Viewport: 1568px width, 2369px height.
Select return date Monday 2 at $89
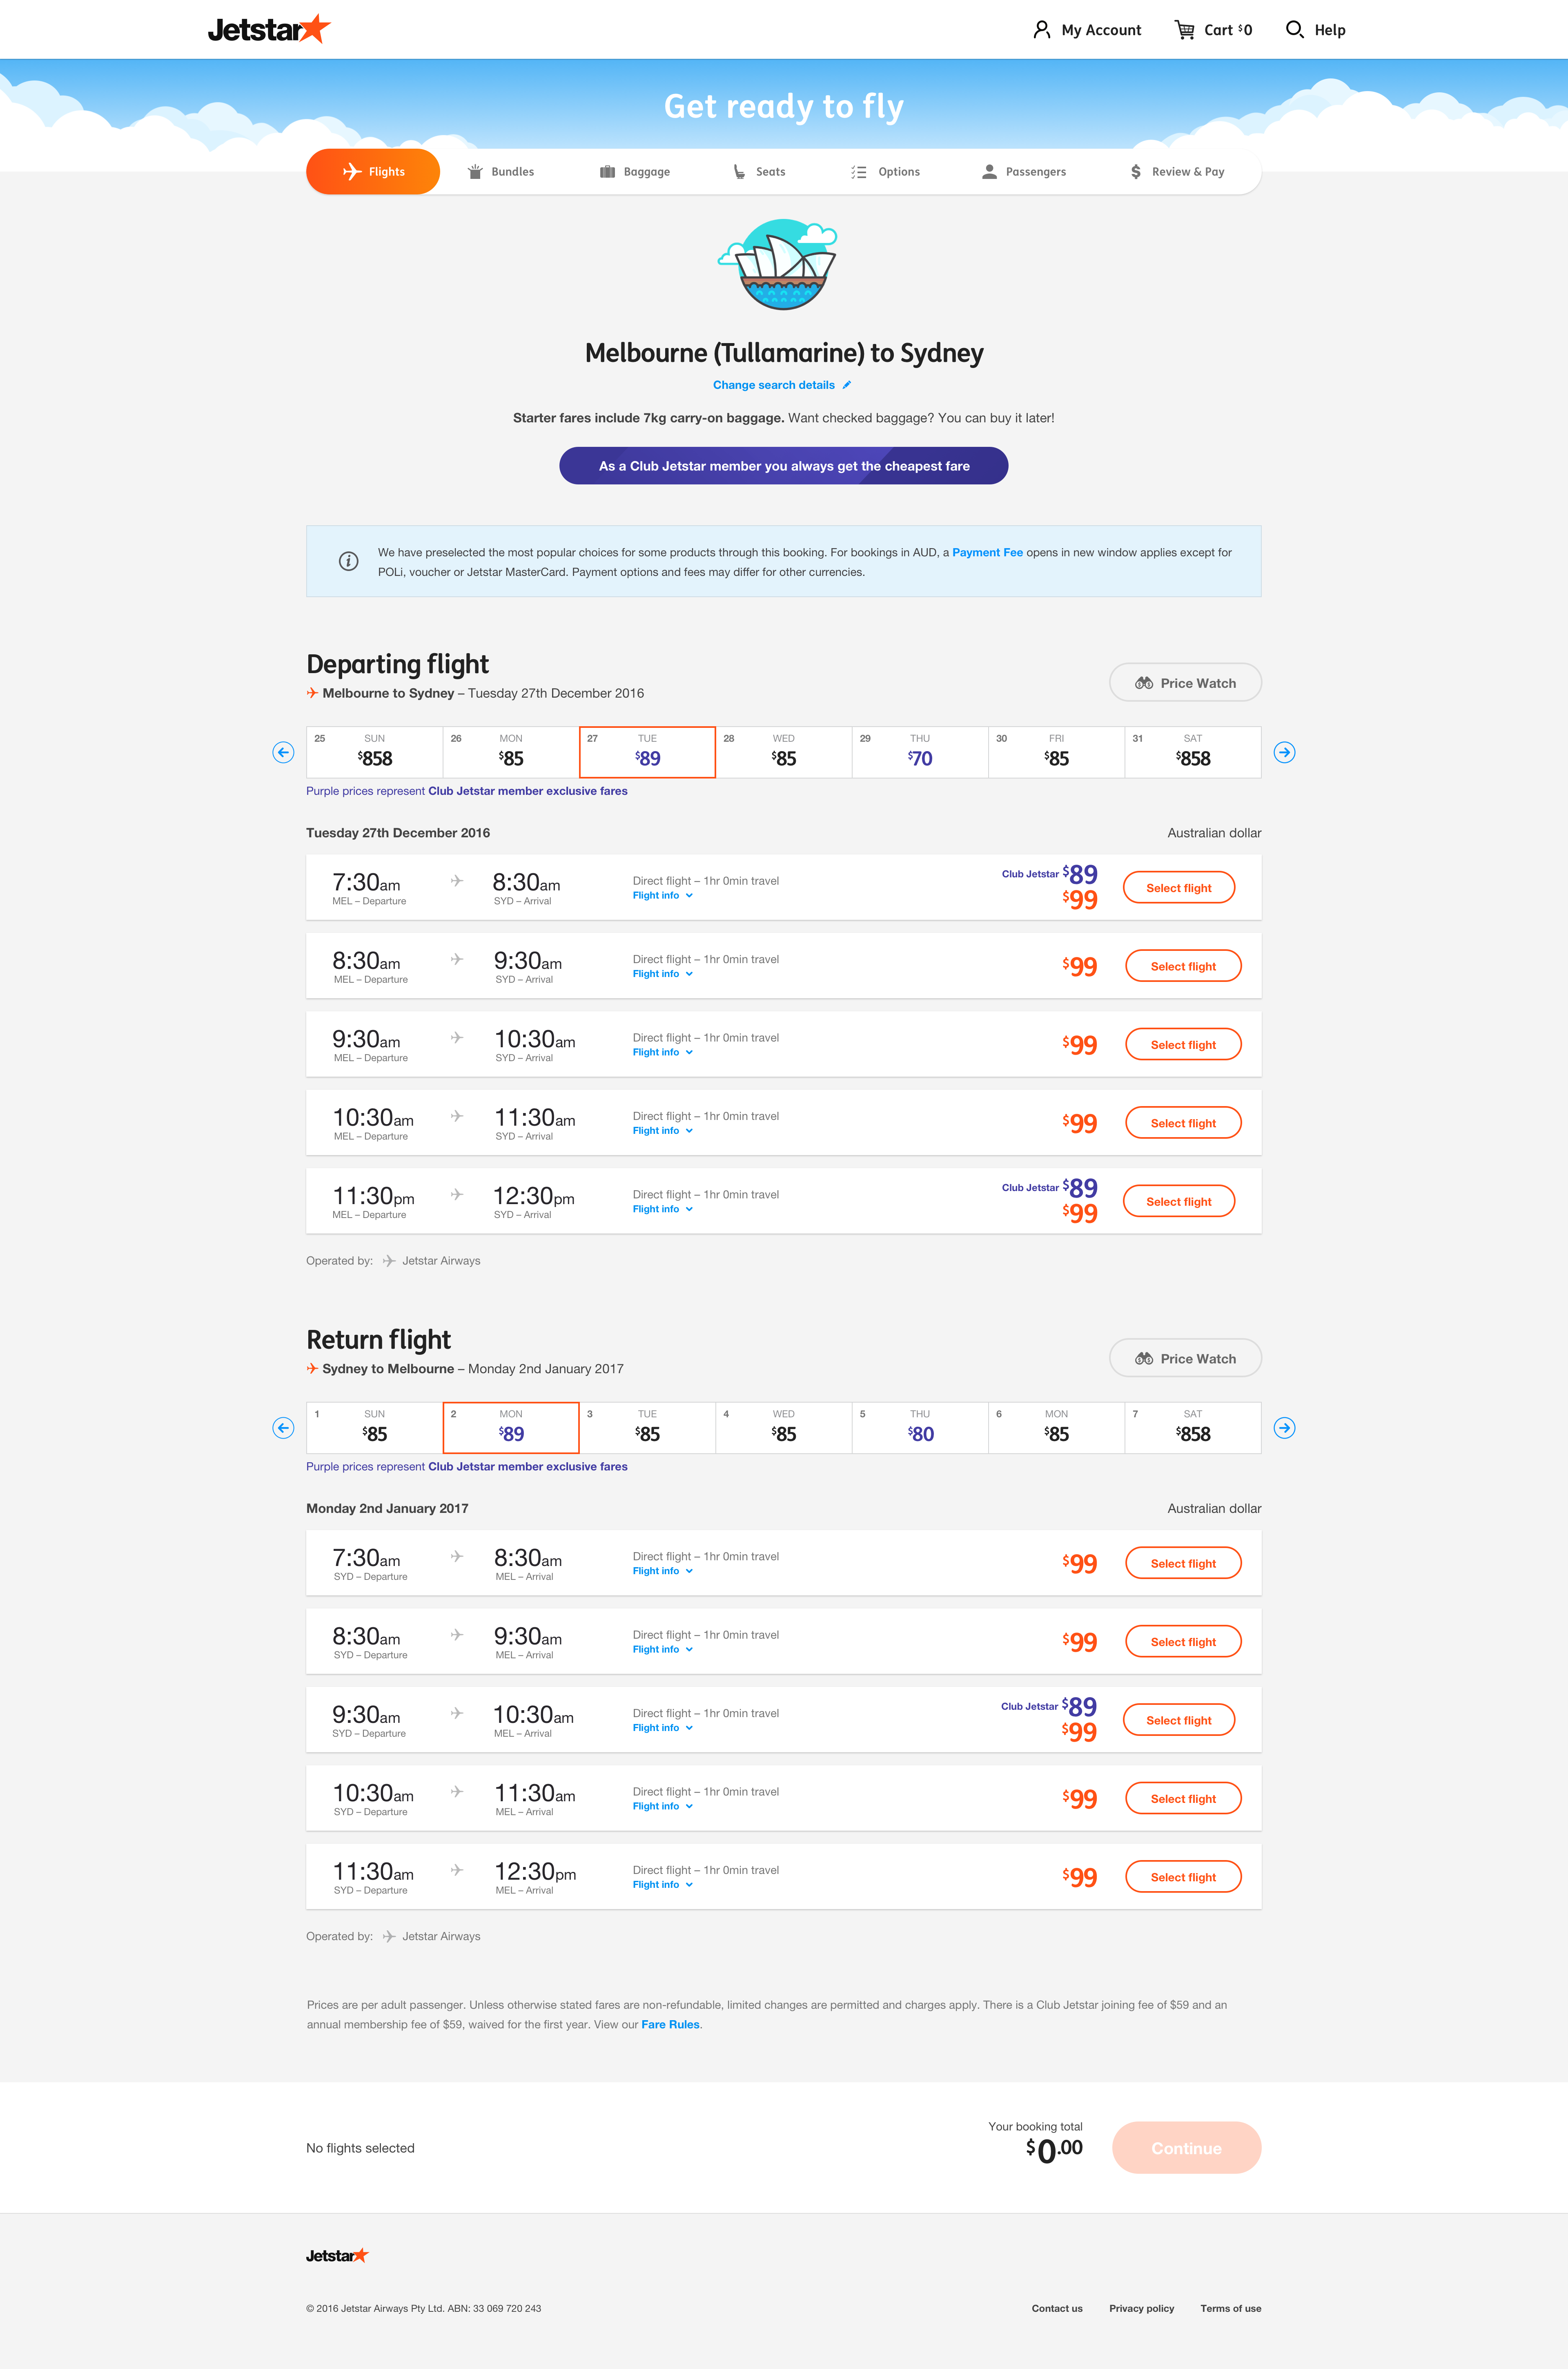tap(511, 1428)
